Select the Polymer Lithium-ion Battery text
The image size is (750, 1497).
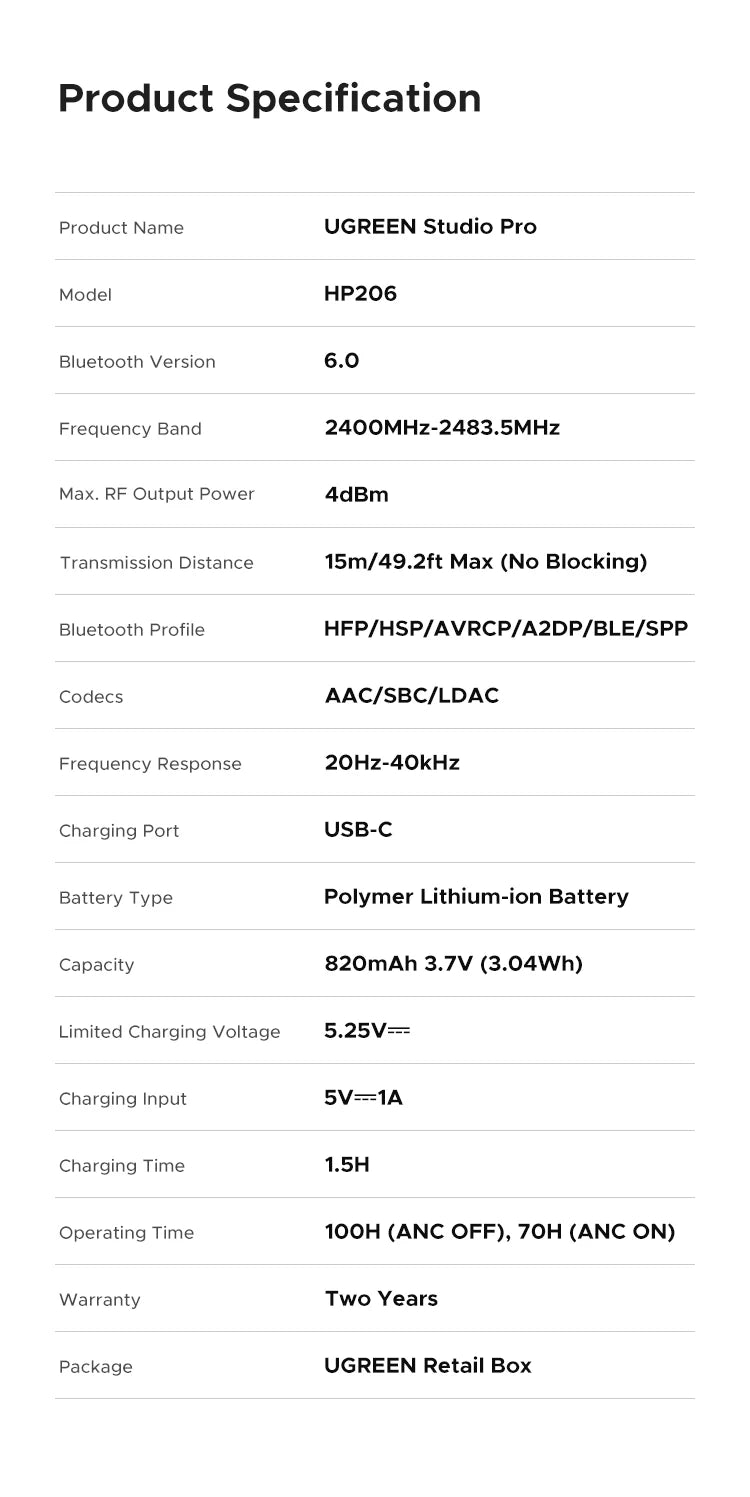tap(476, 897)
